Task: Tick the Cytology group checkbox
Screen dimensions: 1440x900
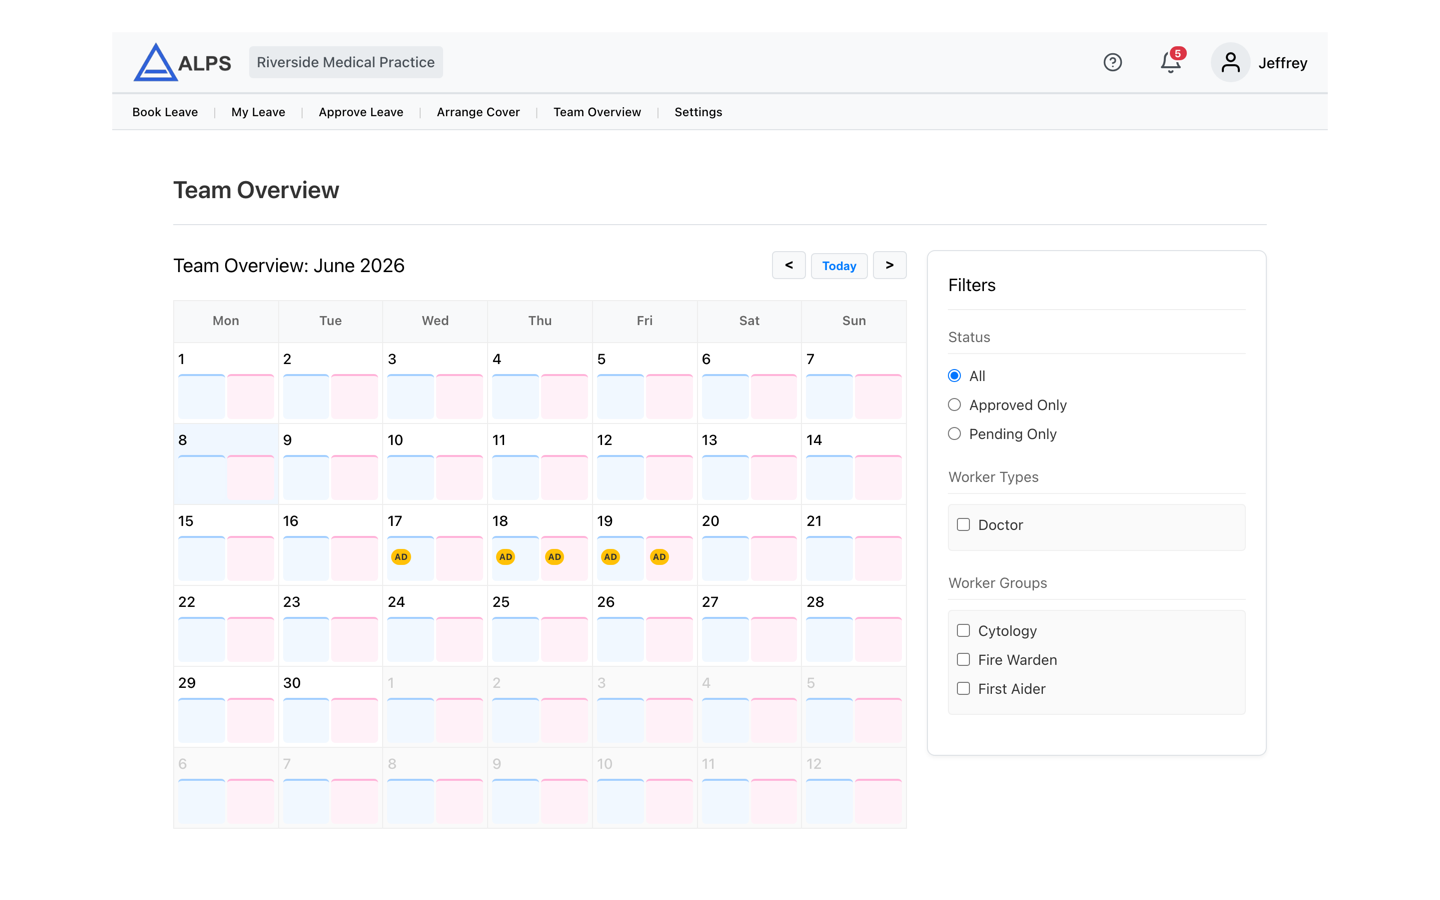Action: coord(964,631)
